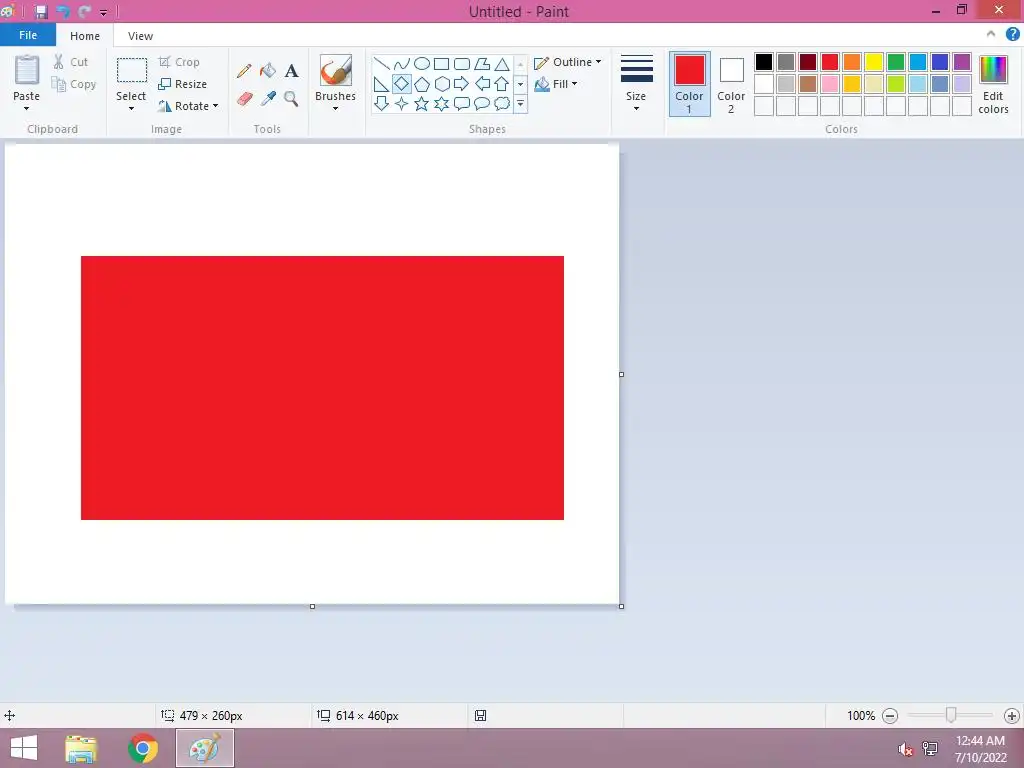Switch to the View tab
The image size is (1024, 768).
140,36
